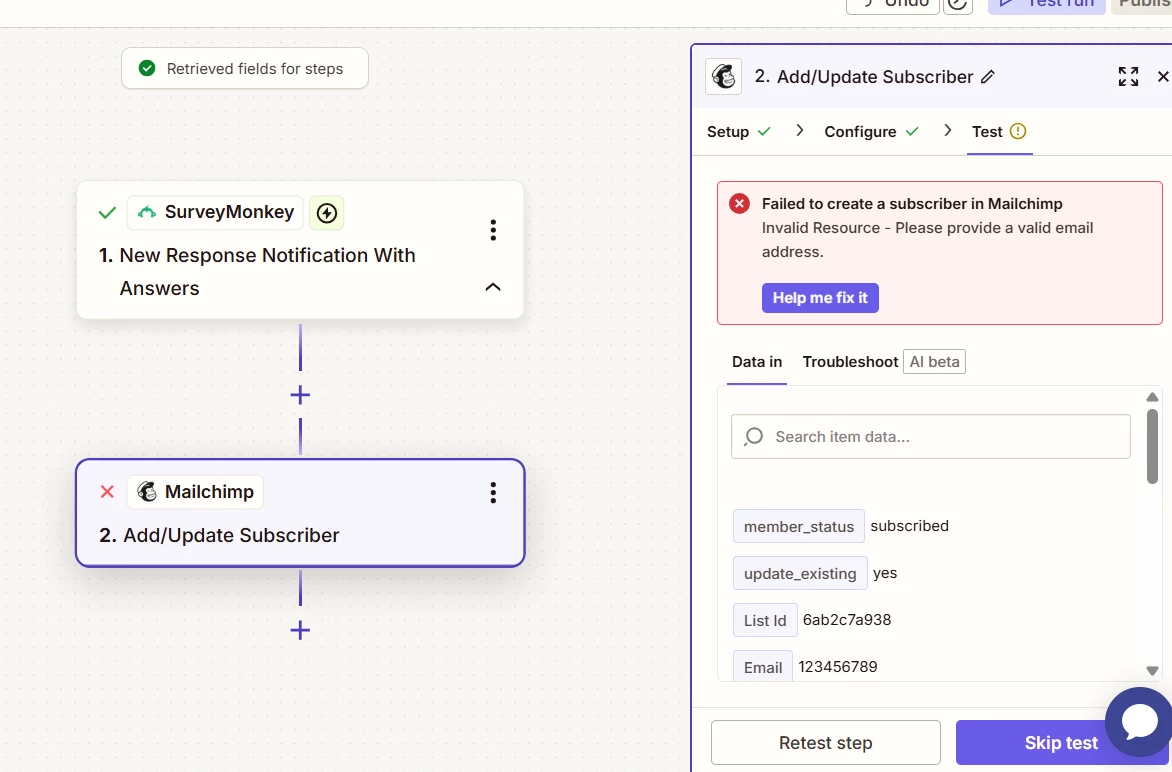Click the green check in Retrieved fields notification
The height and width of the screenshot is (772, 1172).
147,69
